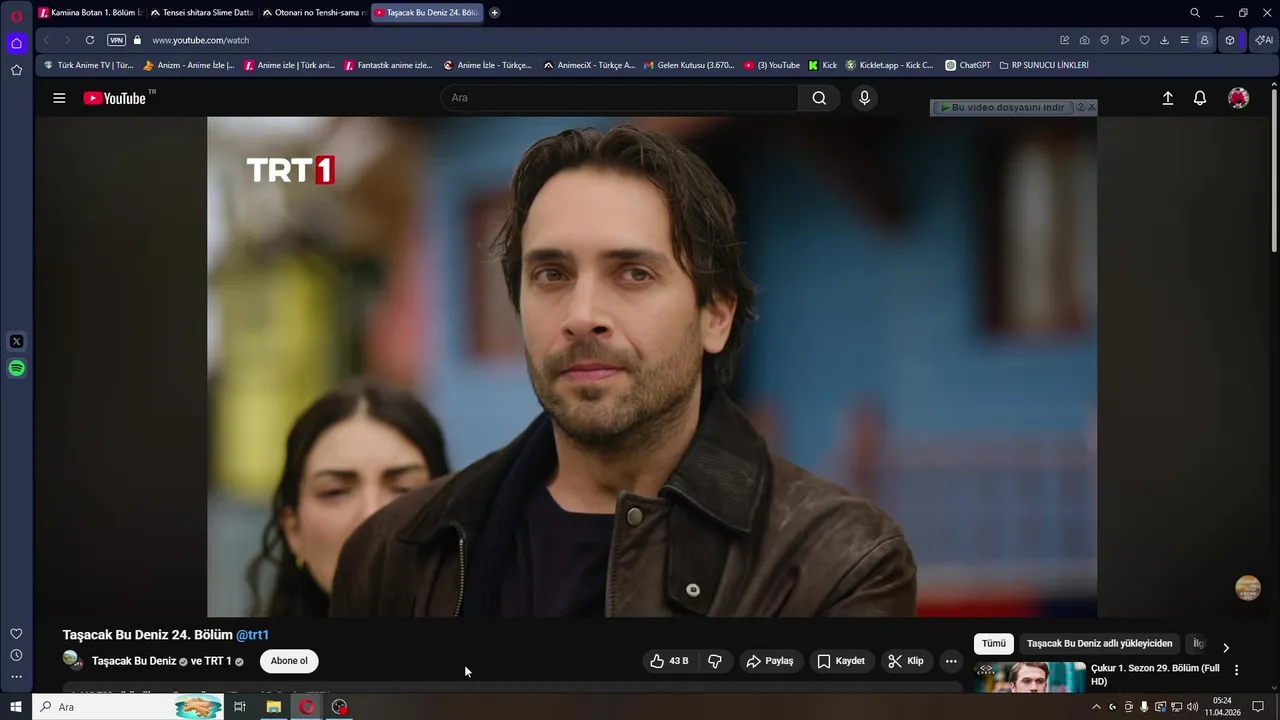
Task: Open Opera easy setup sliders icon
Action: tap(1185, 40)
